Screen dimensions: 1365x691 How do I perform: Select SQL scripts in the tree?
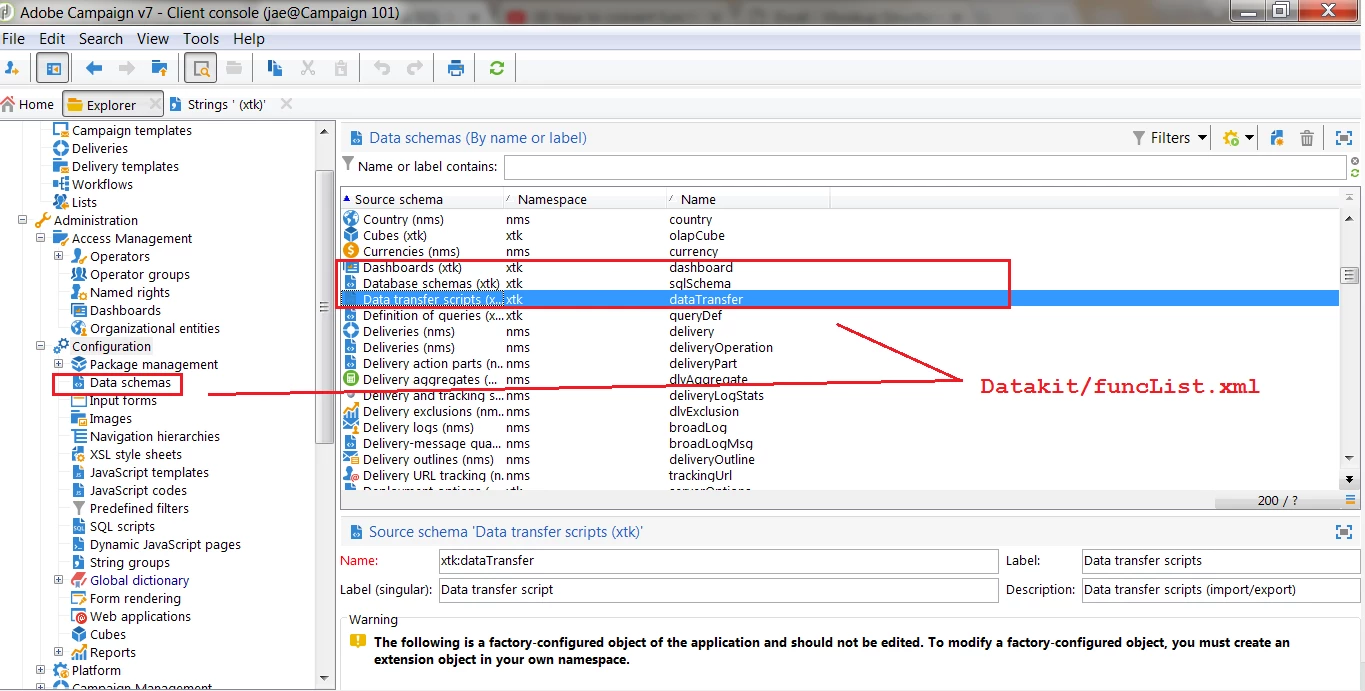coord(122,526)
